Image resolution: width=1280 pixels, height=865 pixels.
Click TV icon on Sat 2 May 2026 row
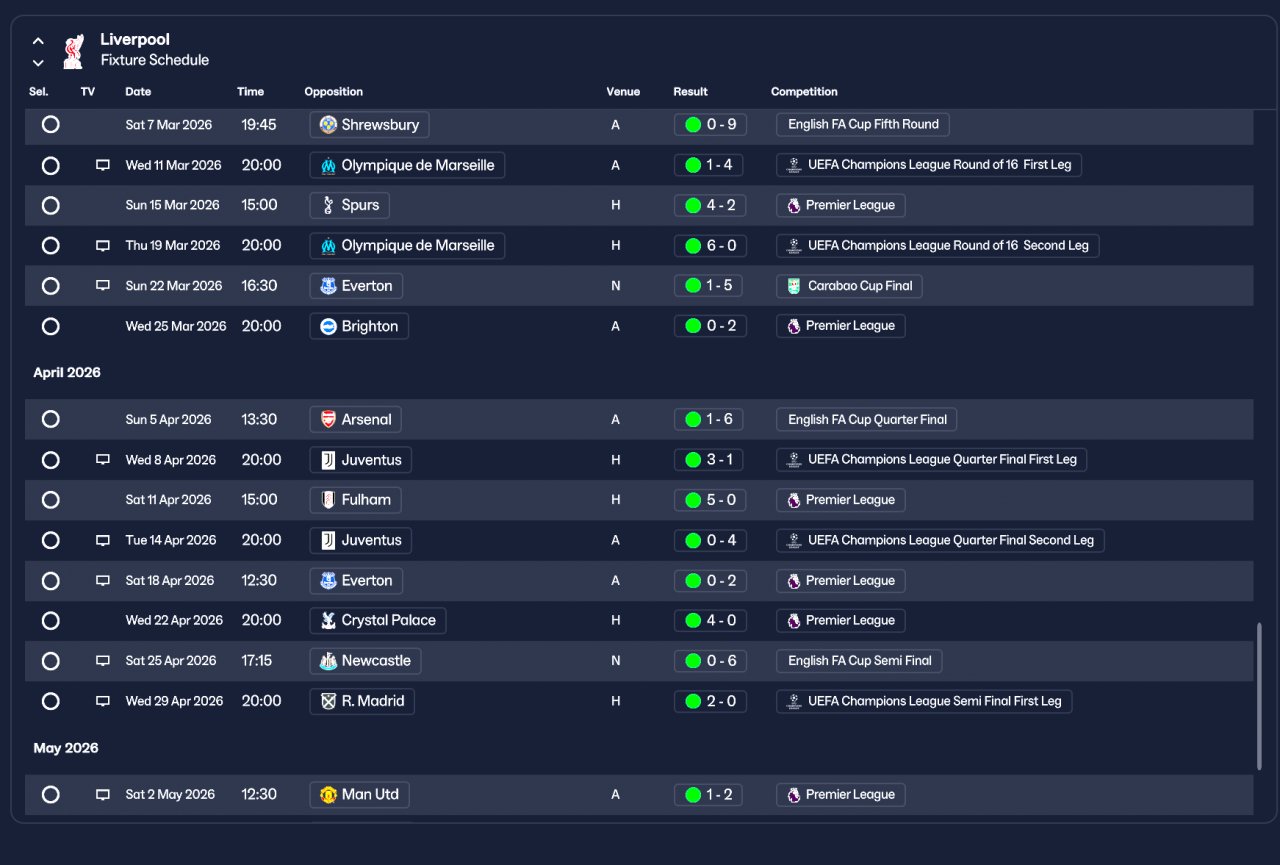[x=102, y=794]
